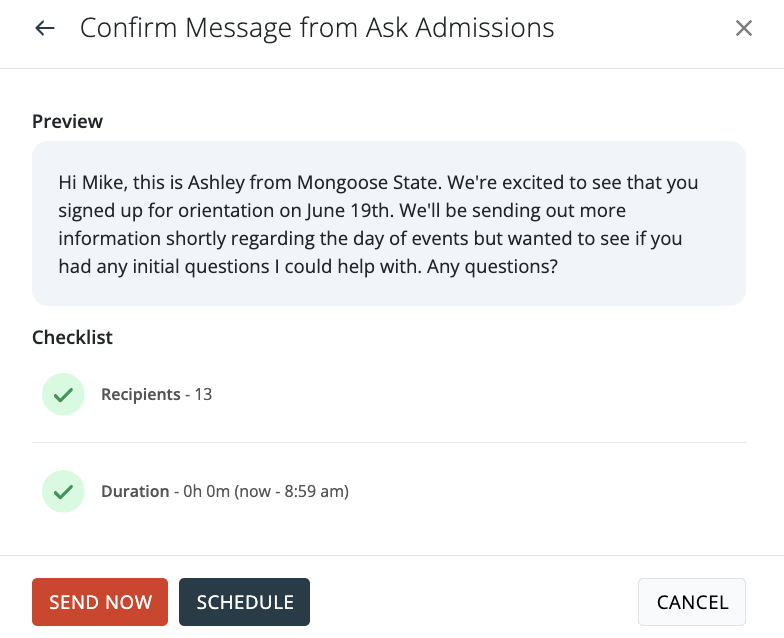Close the Confirm Message dialog
This screenshot has height=638, width=784.
click(x=744, y=28)
